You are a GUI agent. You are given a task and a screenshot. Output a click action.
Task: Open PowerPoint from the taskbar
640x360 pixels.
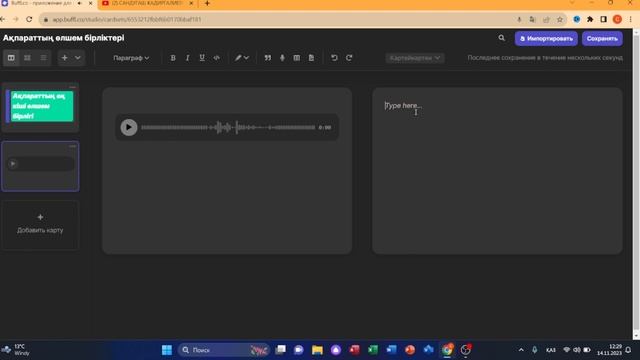click(x=410, y=350)
